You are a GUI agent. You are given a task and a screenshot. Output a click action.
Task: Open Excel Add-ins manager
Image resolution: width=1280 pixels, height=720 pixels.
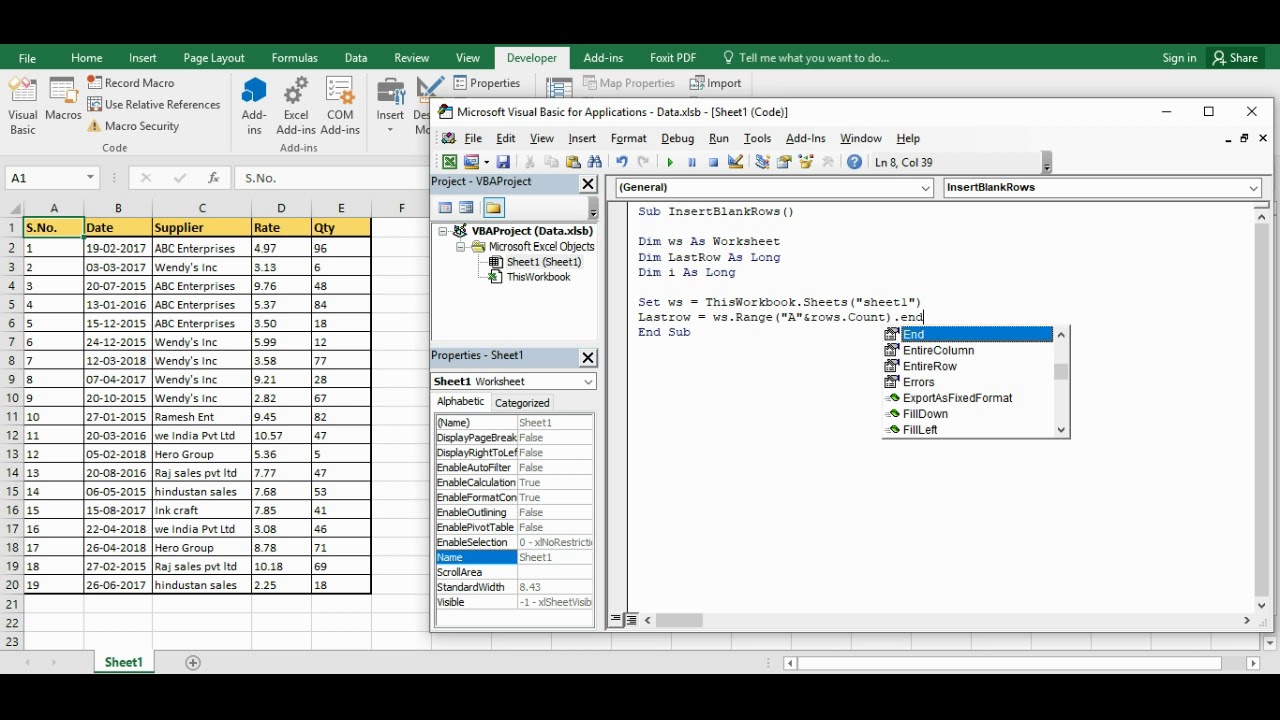click(x=296, y=106)
